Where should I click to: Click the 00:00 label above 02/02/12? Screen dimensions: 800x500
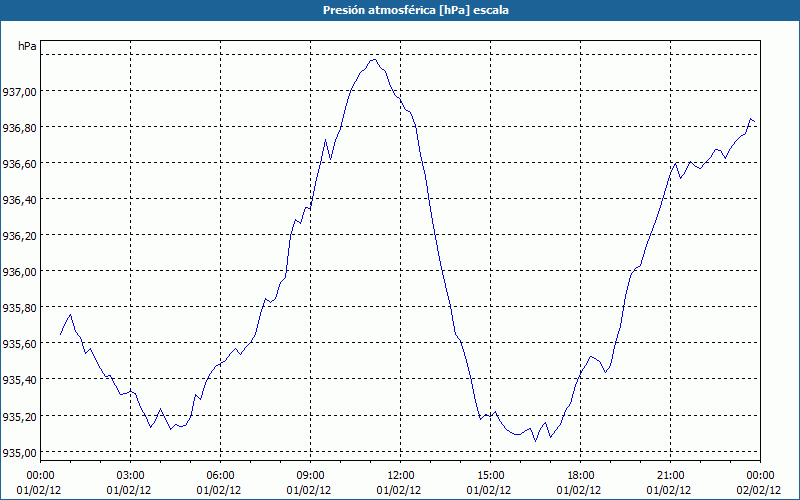coord(760,476)
